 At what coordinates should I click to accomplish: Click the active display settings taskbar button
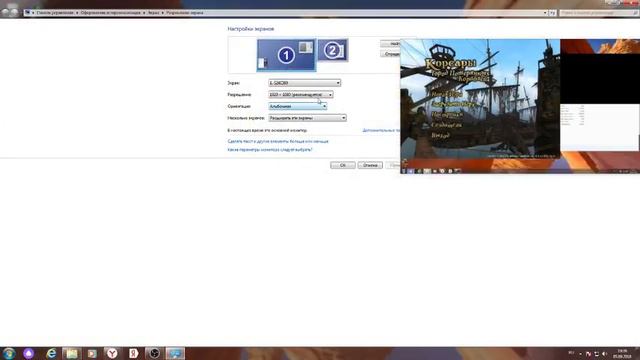pos(175,353)
